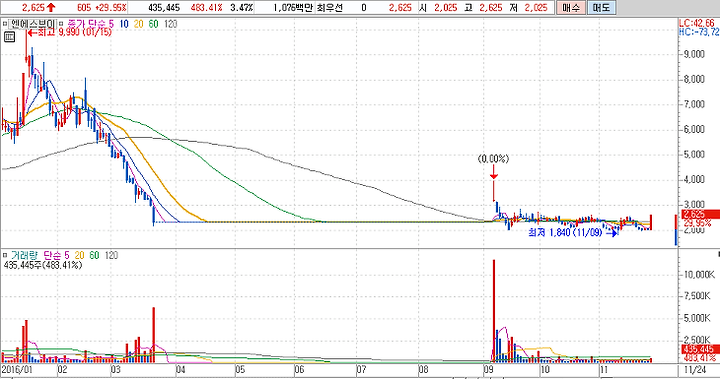Click the current price 2,625 in header
Viewport: 720px width, 379px height.
coord(33,7)
